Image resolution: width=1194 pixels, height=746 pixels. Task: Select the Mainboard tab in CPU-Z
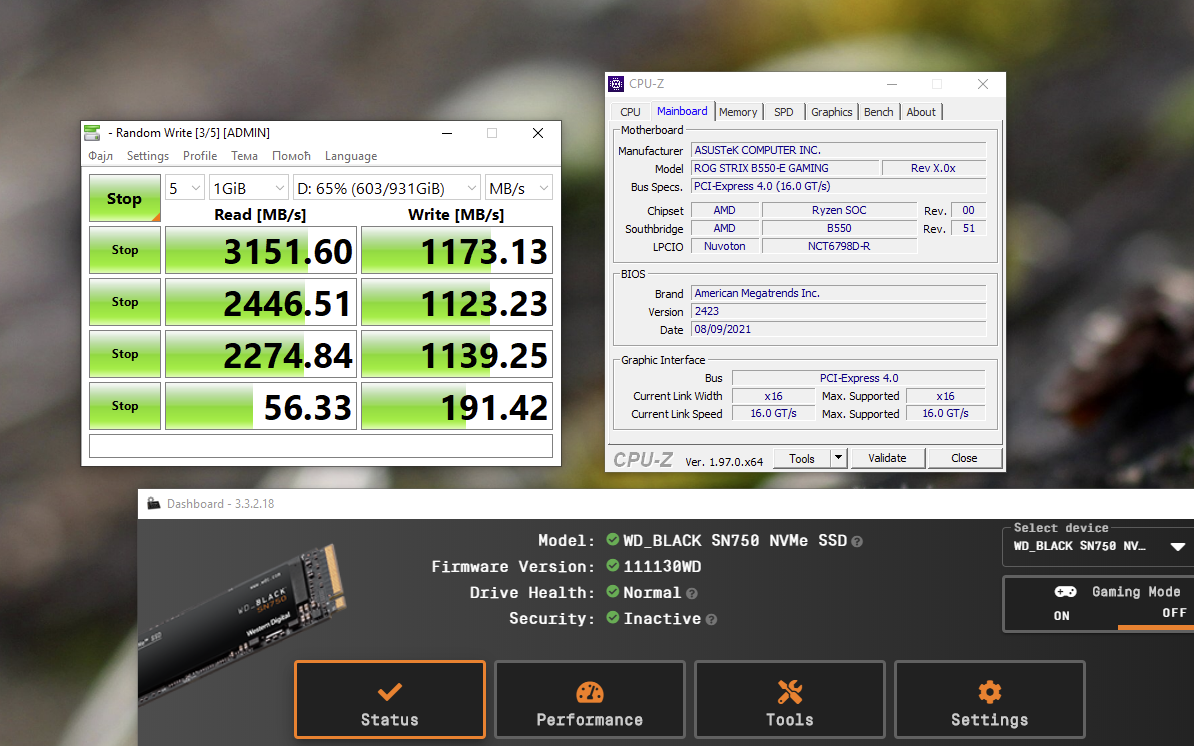point(682,111)
